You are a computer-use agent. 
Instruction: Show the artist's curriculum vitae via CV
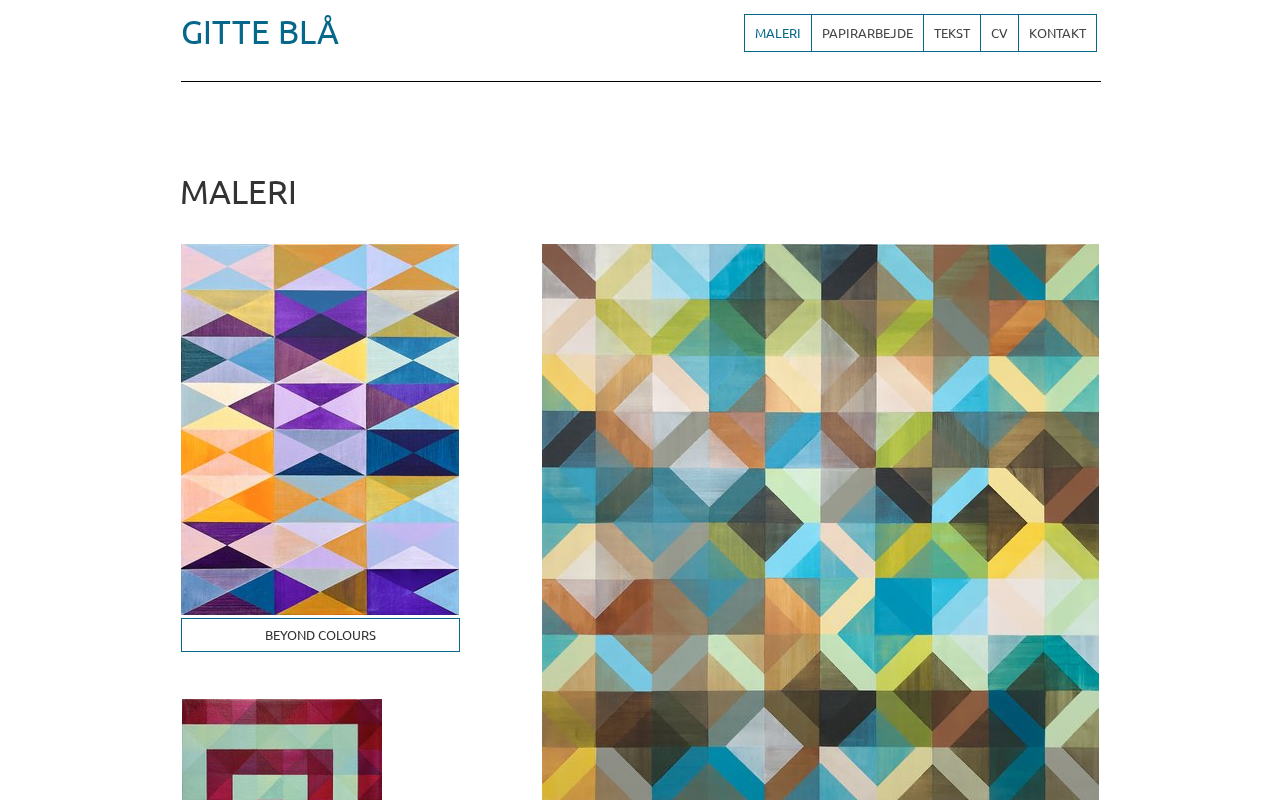(x=999, y=33)
